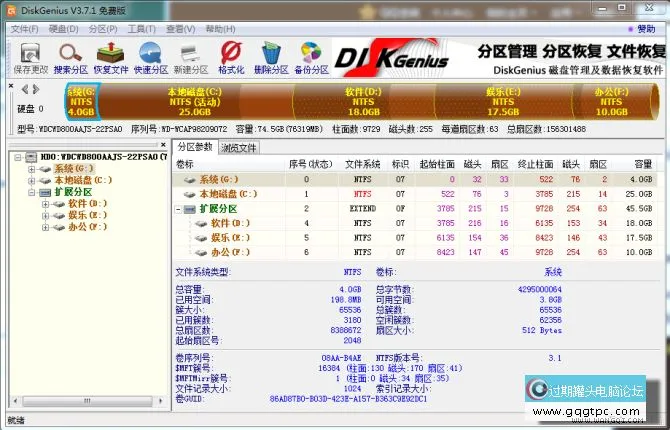The image size is (670, 430).
Task: Switch to the 浏览文件 tab
Action: coord(239,148)
